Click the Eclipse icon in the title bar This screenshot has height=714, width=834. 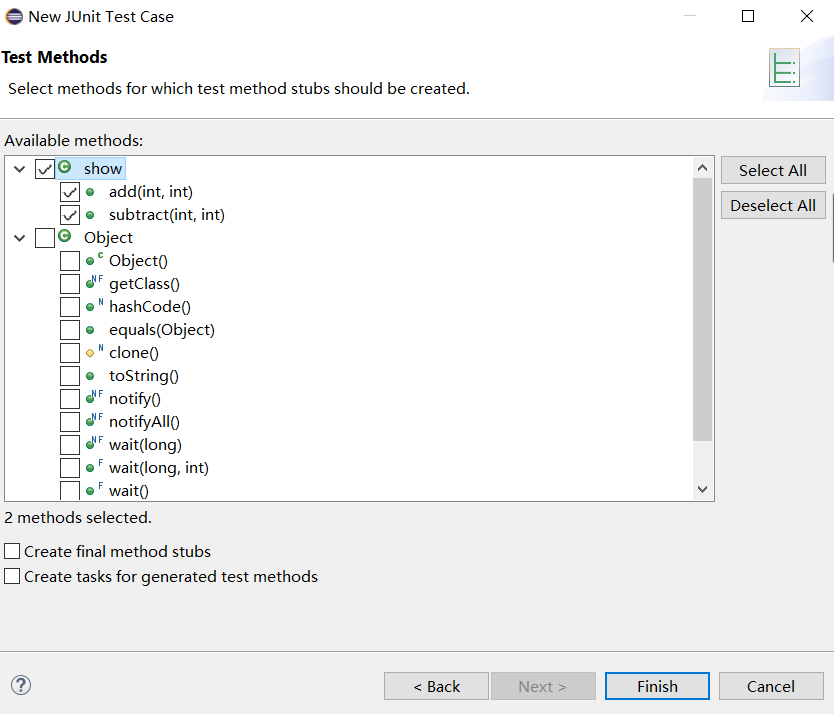pyautogui.click(x=14, y=16)
